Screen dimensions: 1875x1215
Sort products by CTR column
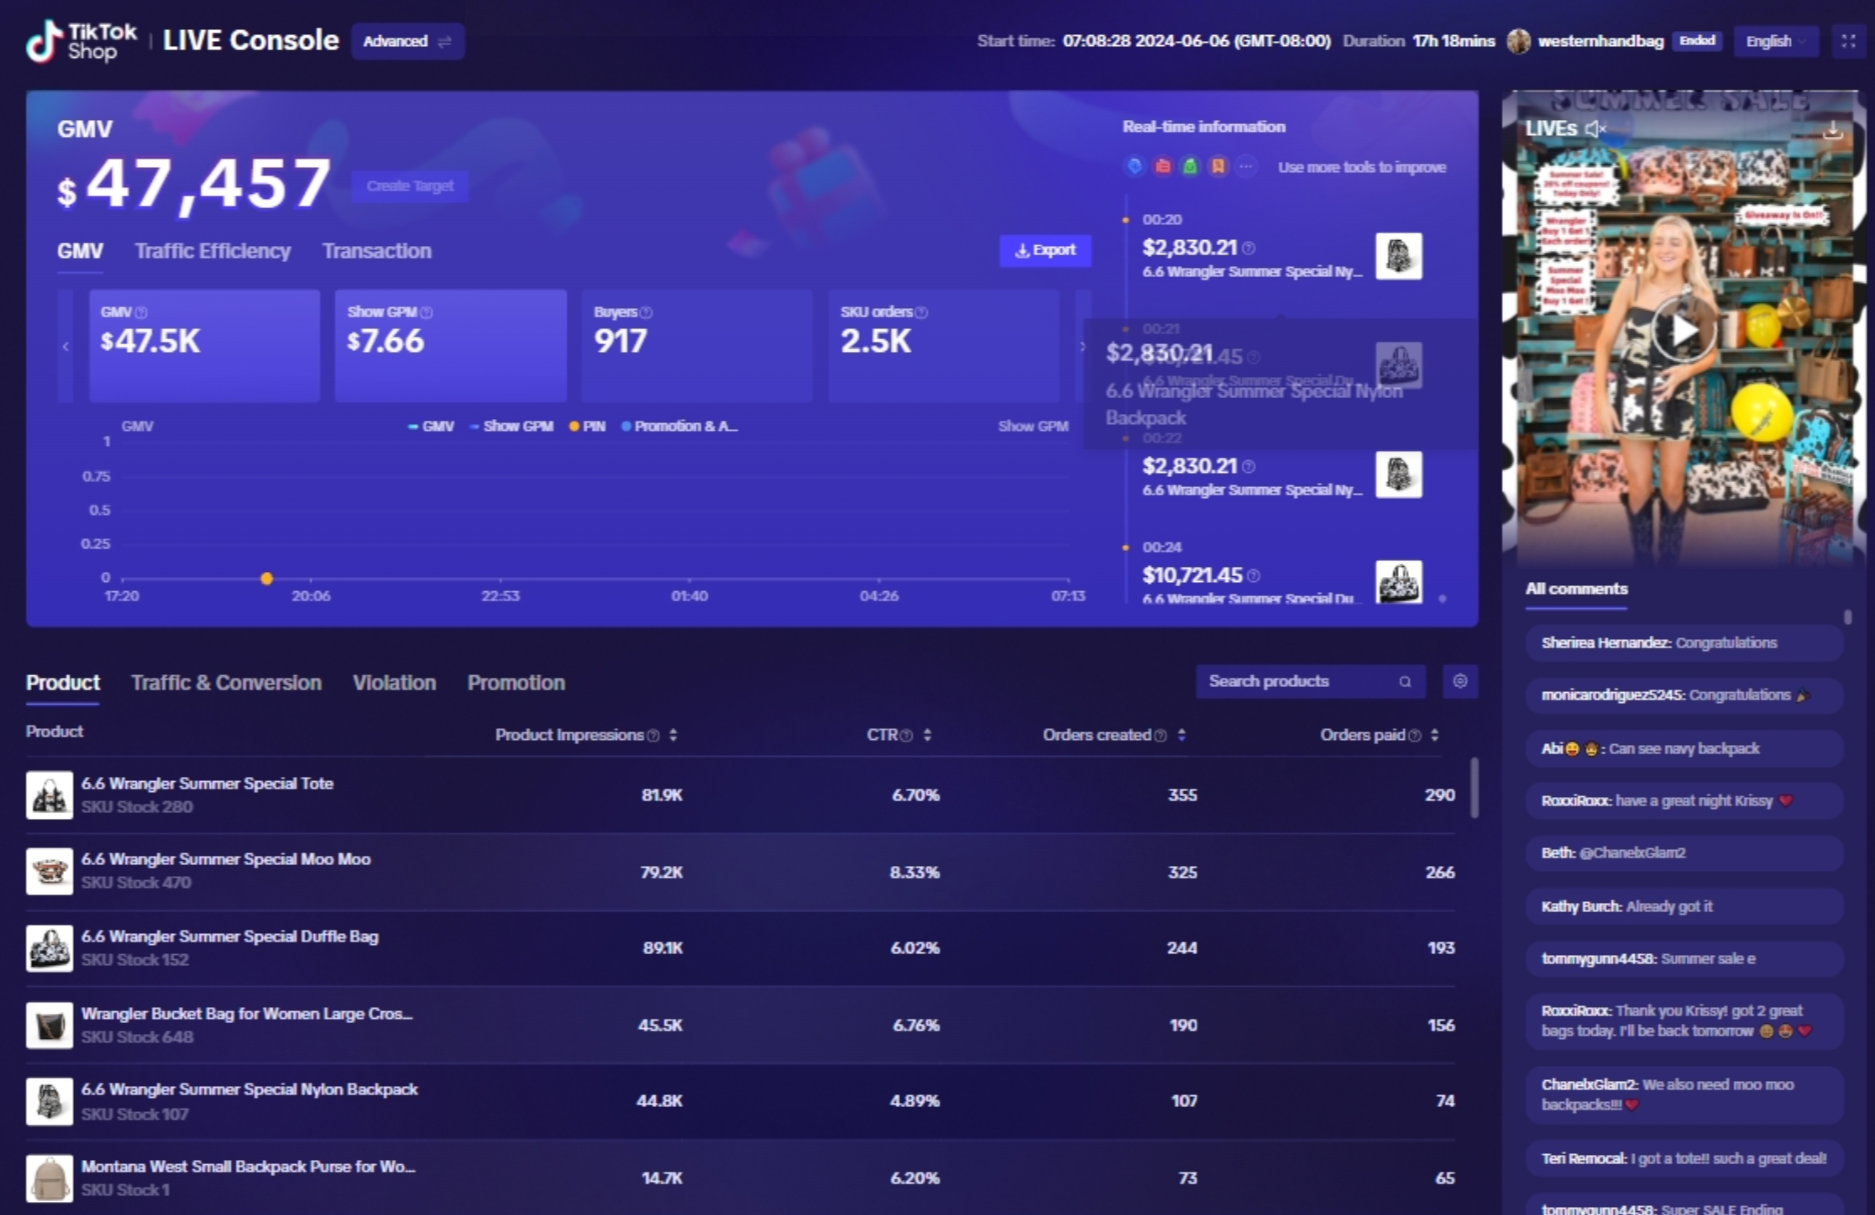pos(927,735)
